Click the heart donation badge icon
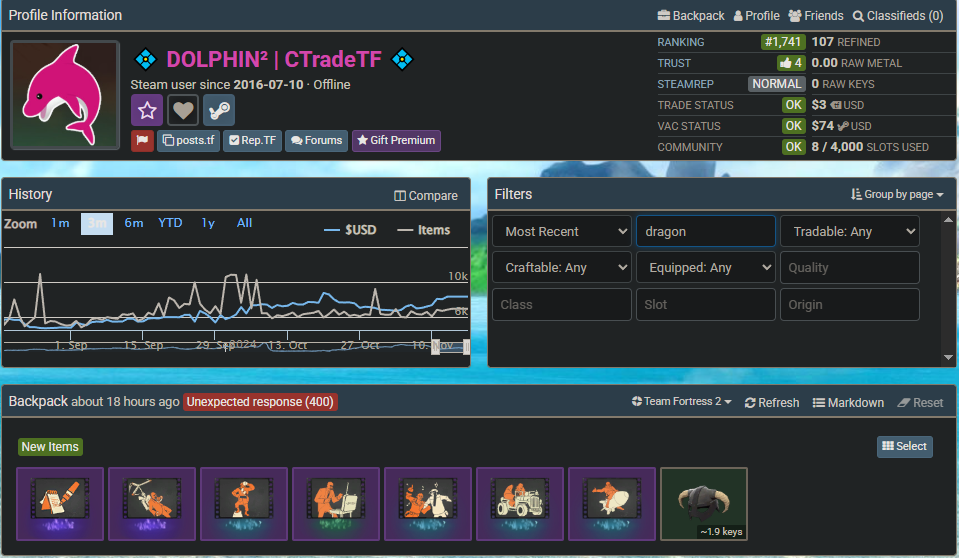The height and width of the screenshot is (558, 959). click(x=183, y=111)
